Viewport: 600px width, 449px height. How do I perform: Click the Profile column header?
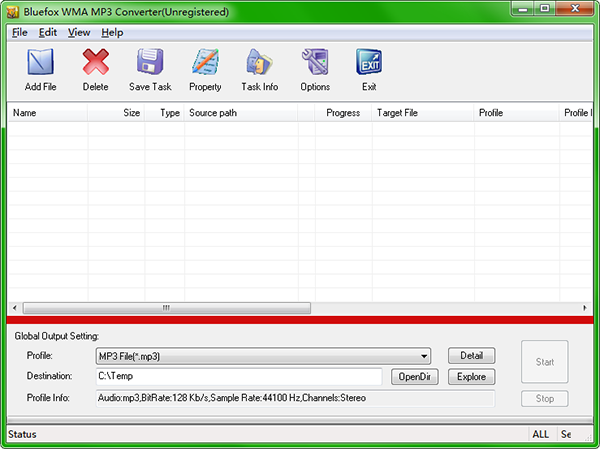(517, 113)
